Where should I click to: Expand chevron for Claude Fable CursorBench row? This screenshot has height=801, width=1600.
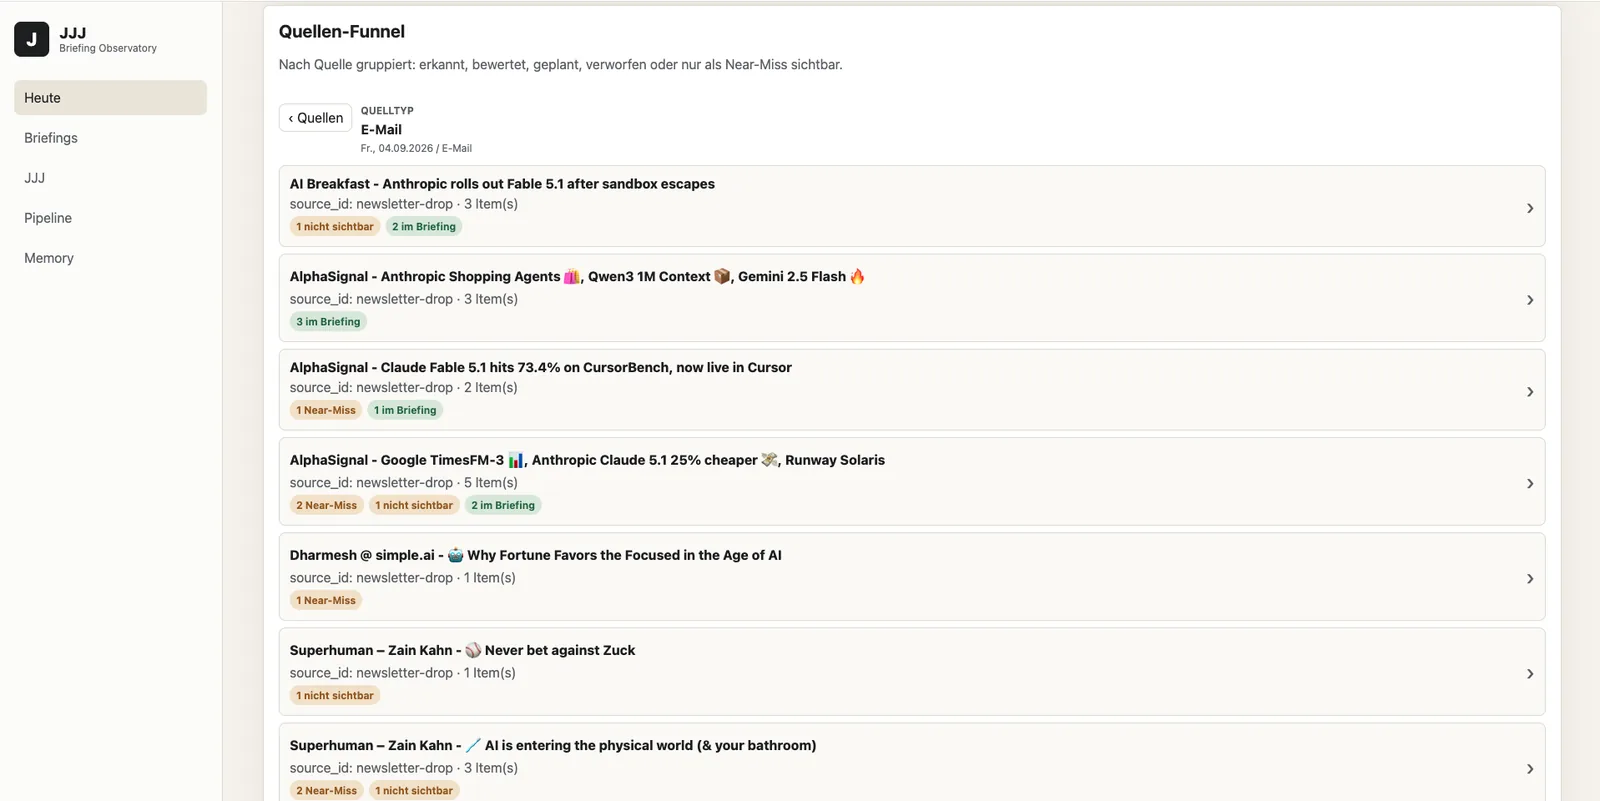[1530, 392]
